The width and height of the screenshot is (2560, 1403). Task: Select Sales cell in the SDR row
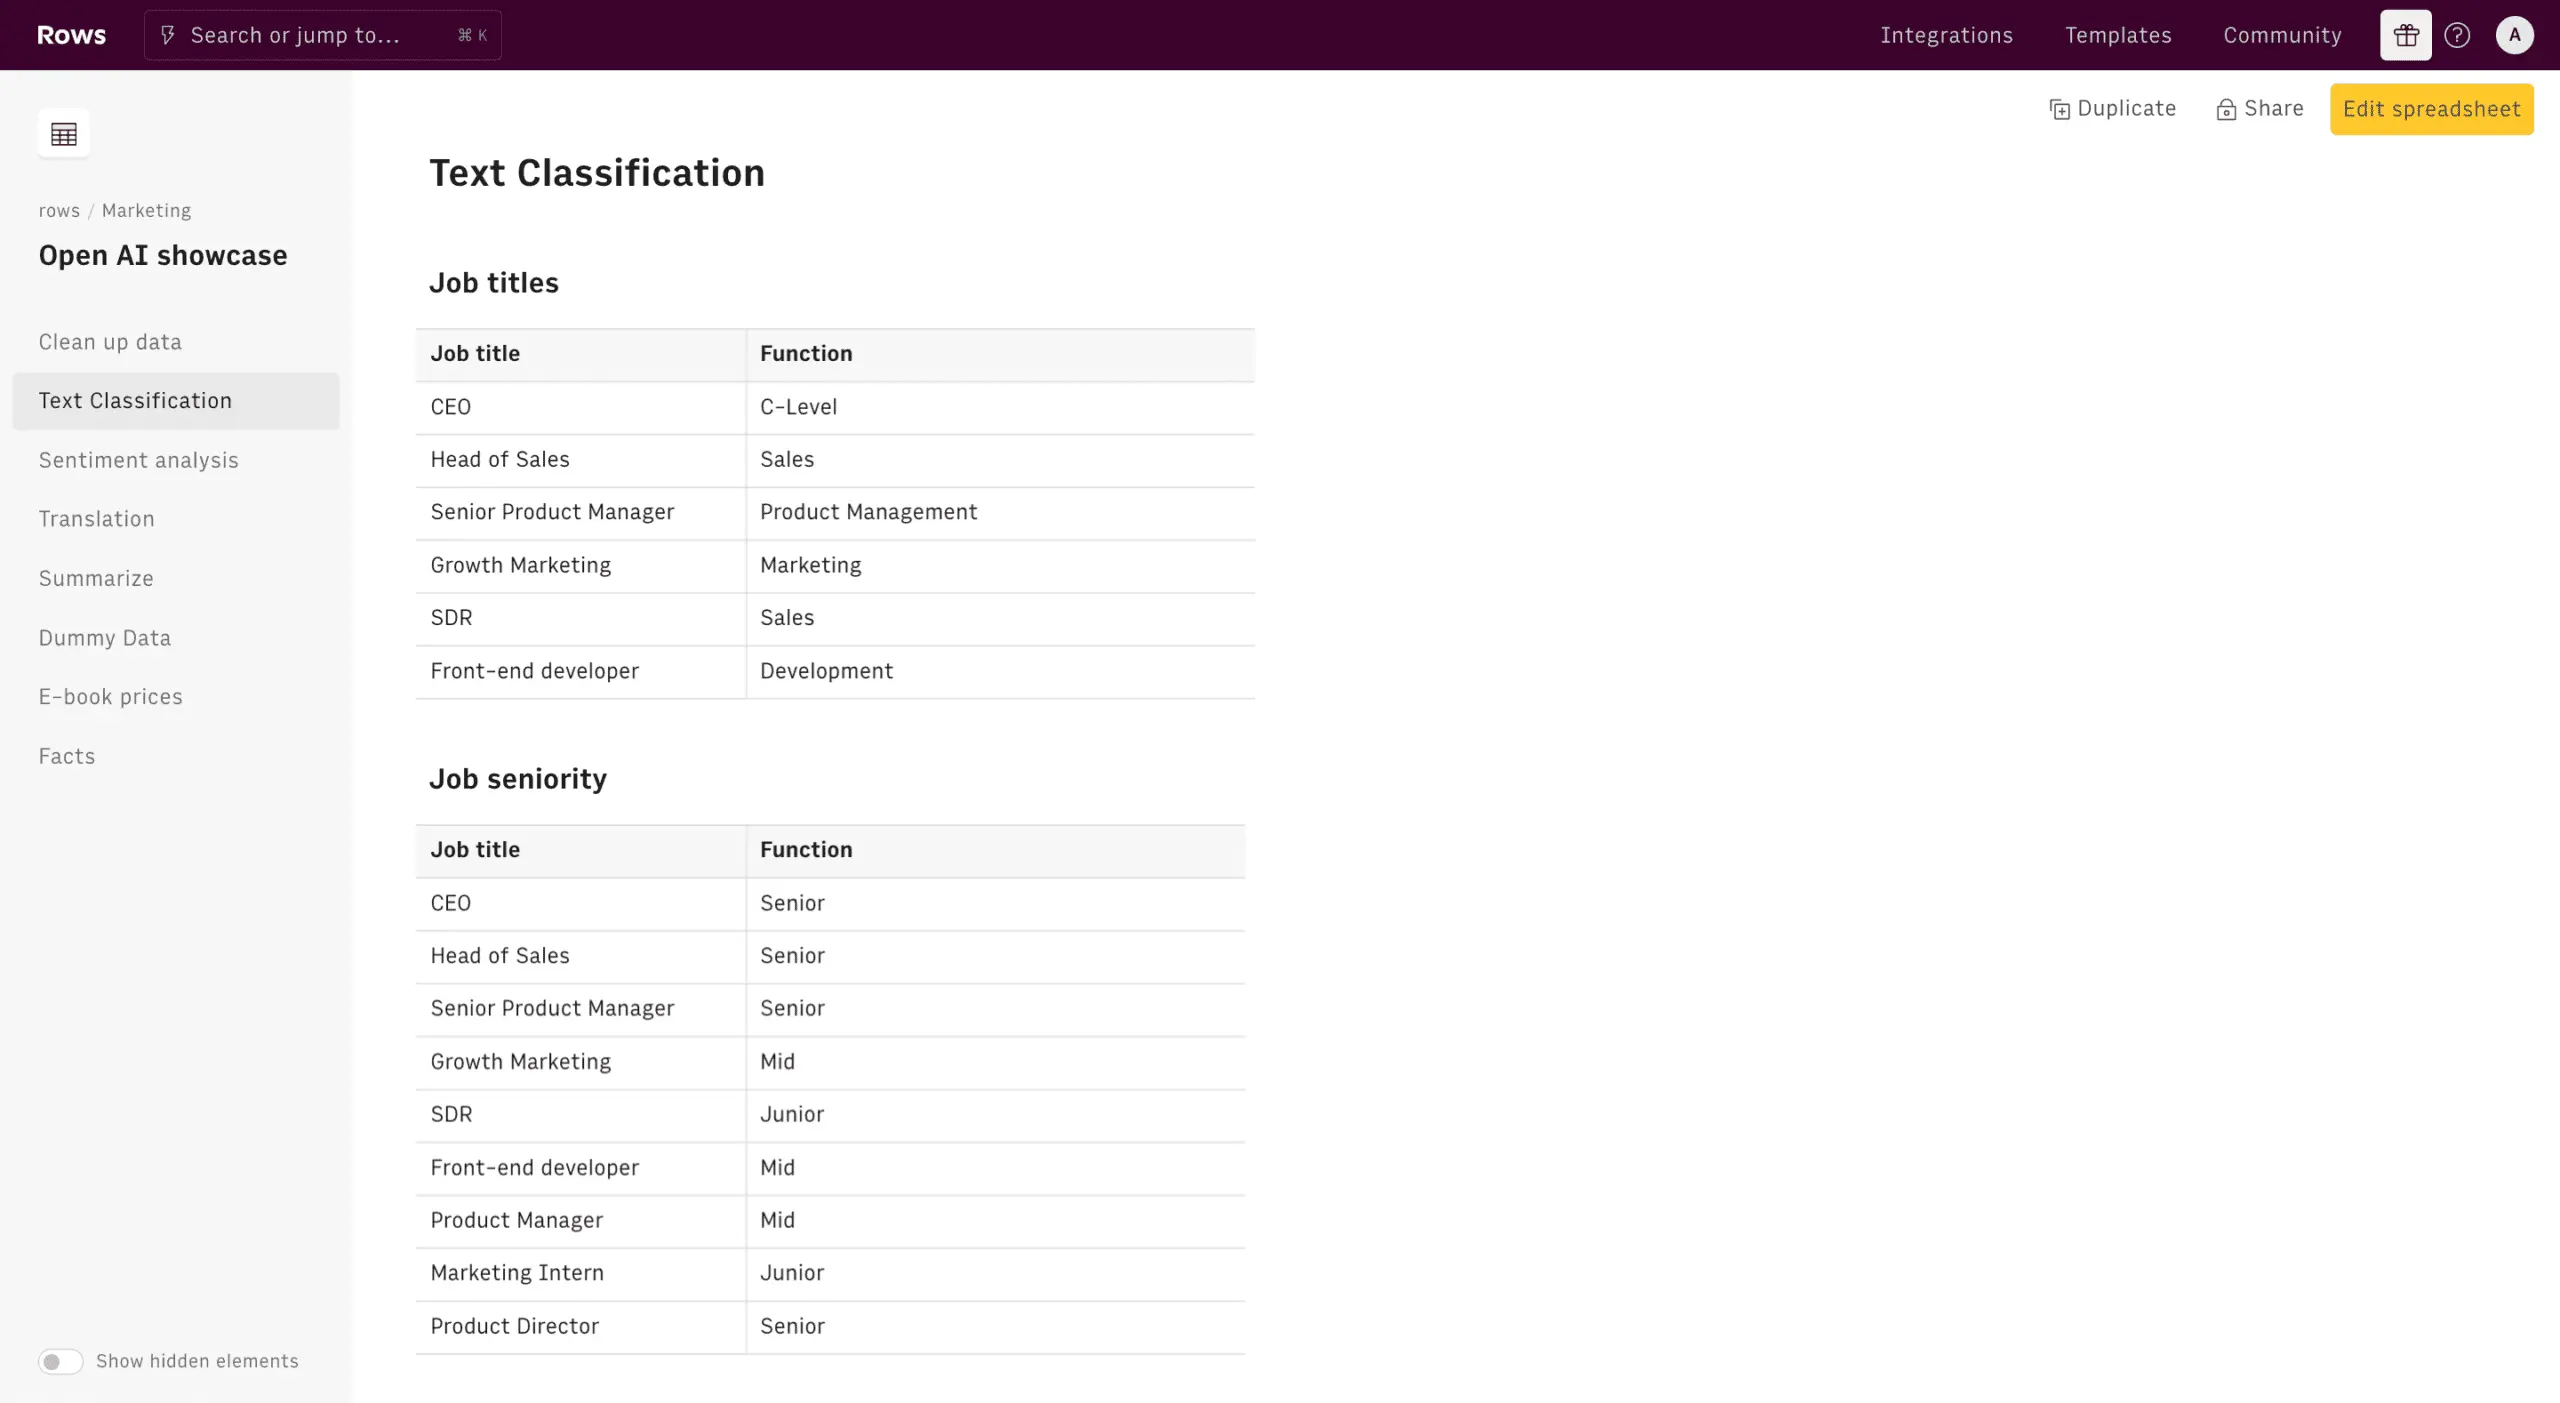click(1000, 618)
